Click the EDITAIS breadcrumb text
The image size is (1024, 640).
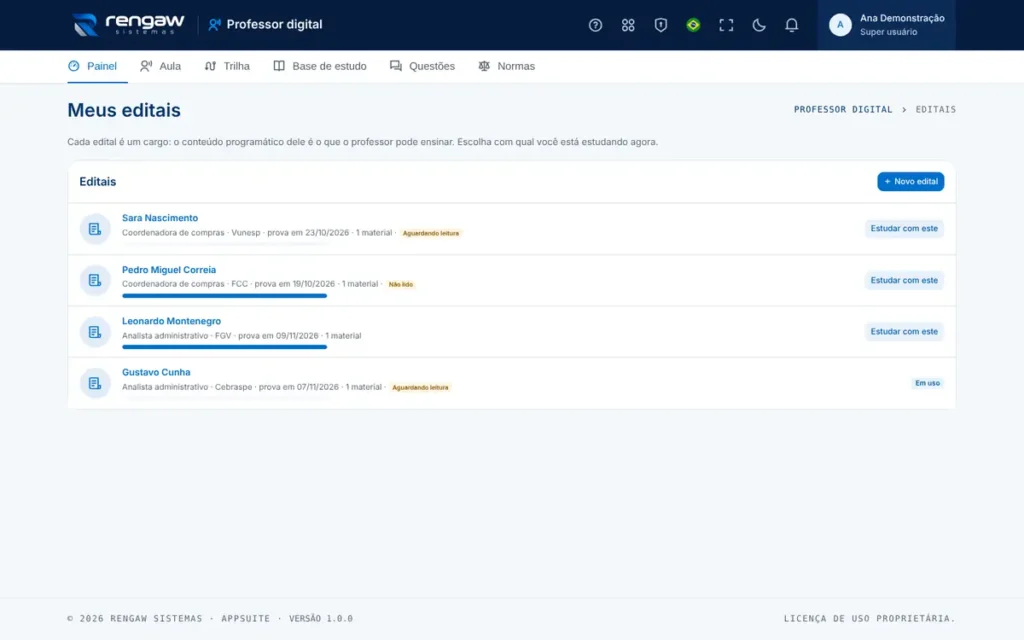pyautogui.click(x=935, y=110)
